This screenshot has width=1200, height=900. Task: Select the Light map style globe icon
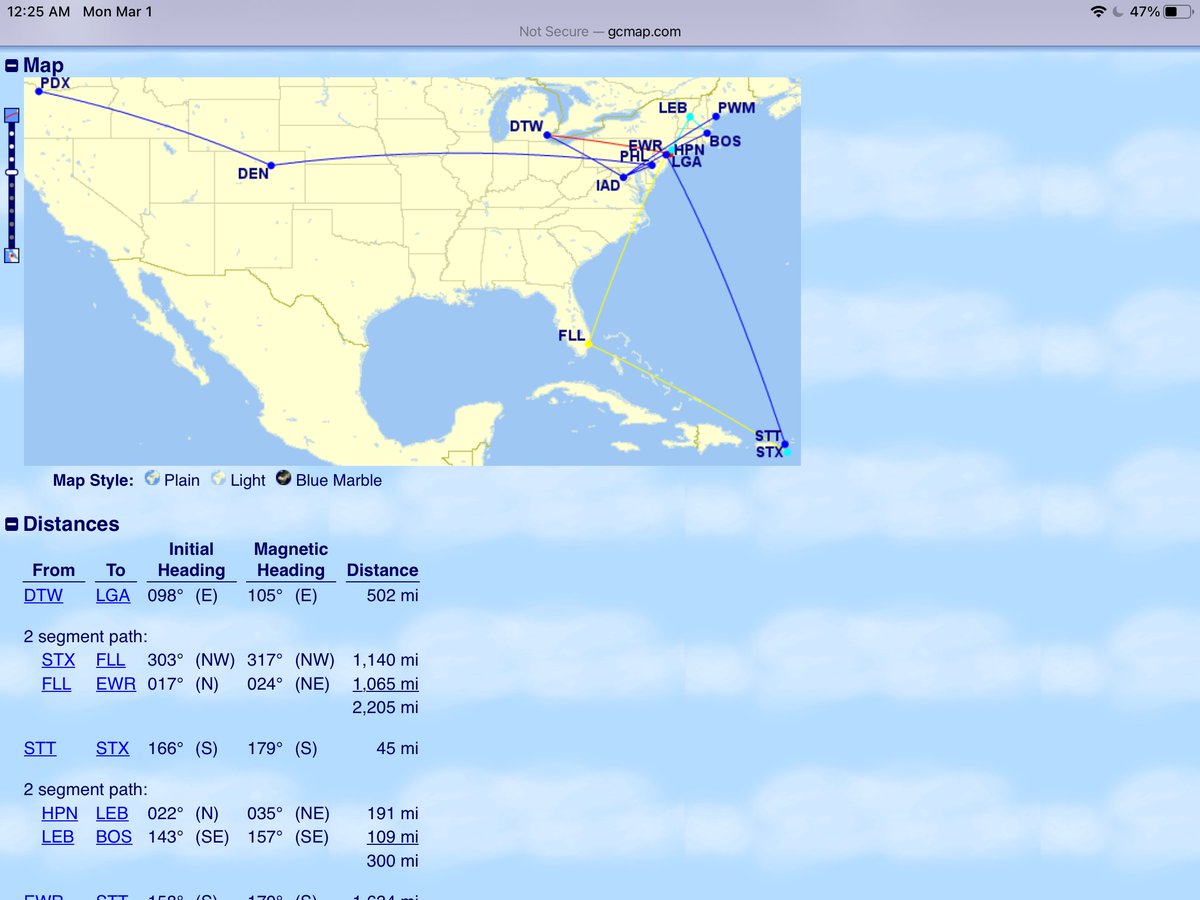218,480
